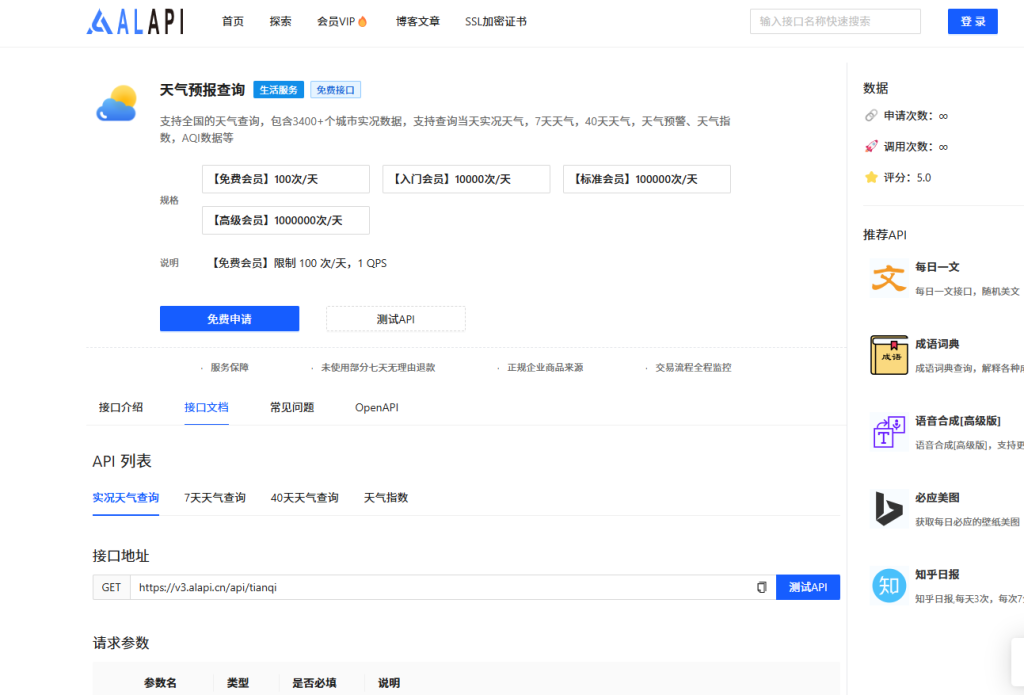Open the 每日一文 API icon

(x=888, y=278)
